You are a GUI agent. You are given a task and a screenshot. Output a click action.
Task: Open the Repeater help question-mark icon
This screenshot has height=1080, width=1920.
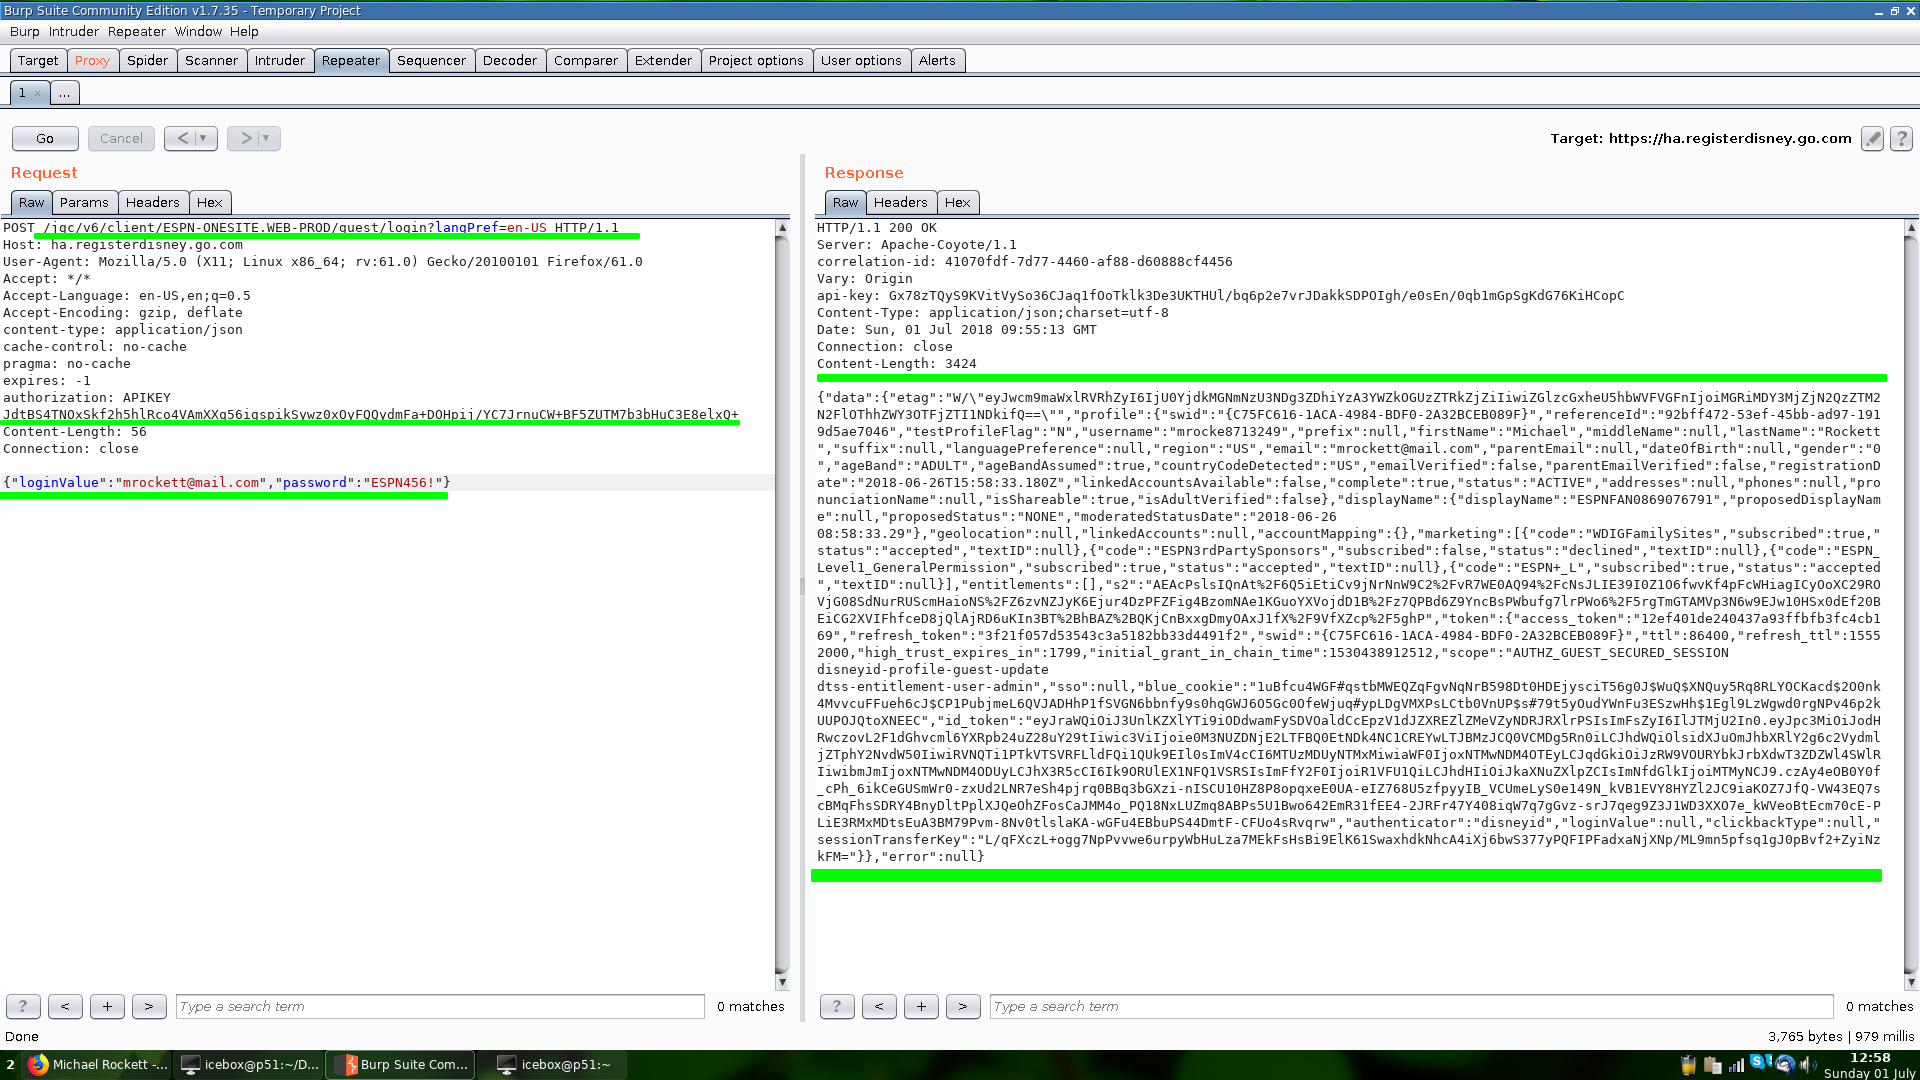point(1901,139)
